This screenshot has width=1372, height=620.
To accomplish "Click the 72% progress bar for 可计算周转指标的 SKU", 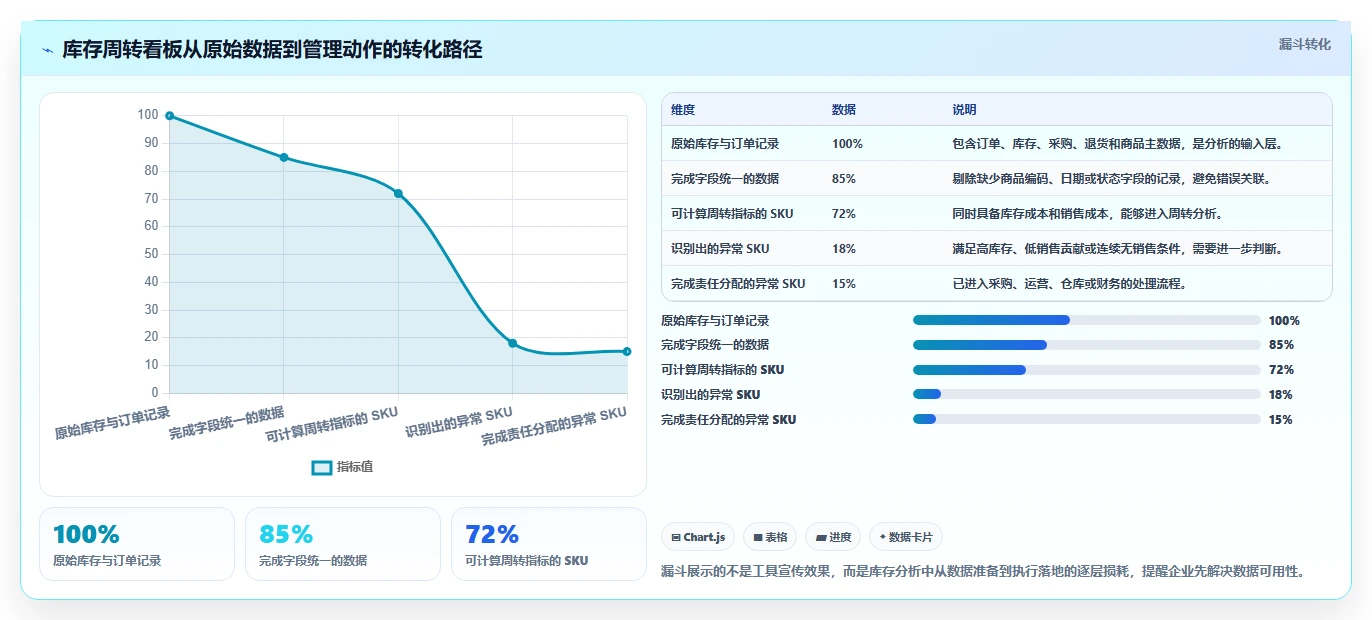I will (x=1087, y=370).
